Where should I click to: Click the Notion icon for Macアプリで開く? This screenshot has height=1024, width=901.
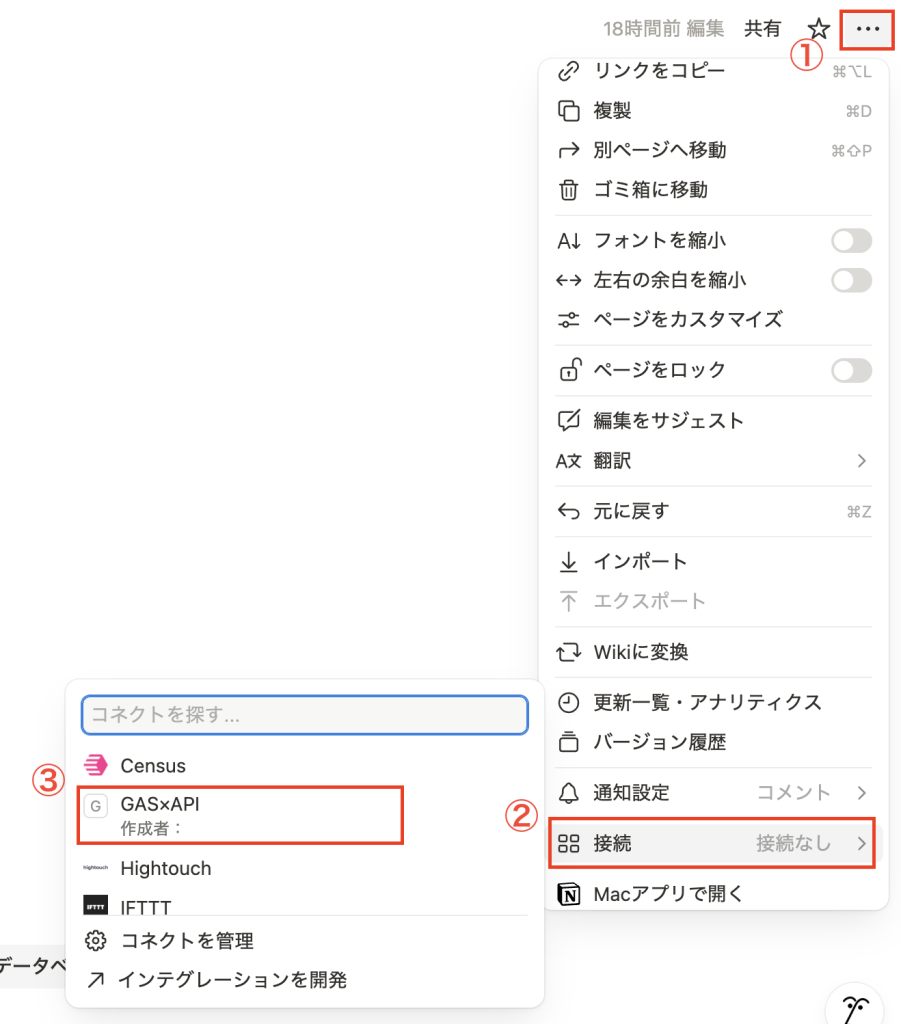pos(568,894)
